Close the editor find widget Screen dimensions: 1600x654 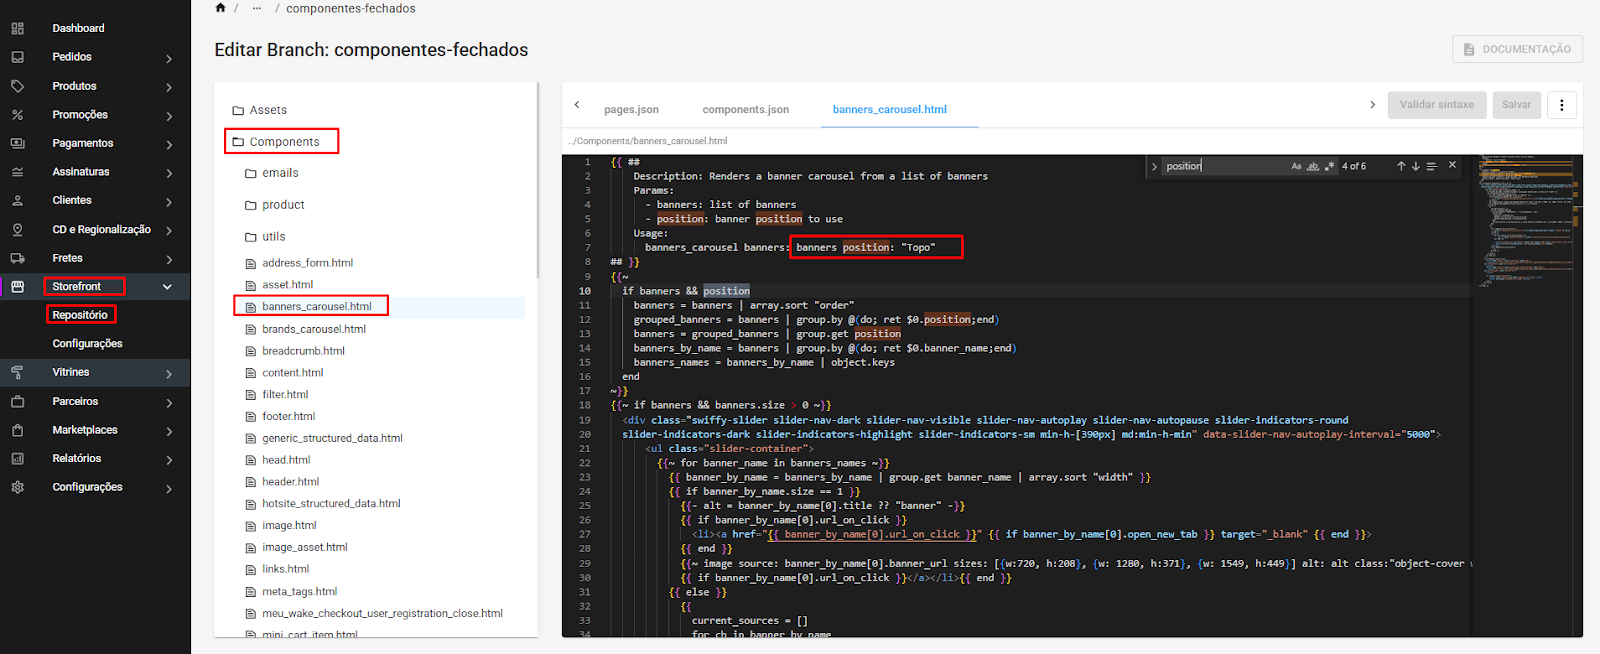coord(1452,165)
